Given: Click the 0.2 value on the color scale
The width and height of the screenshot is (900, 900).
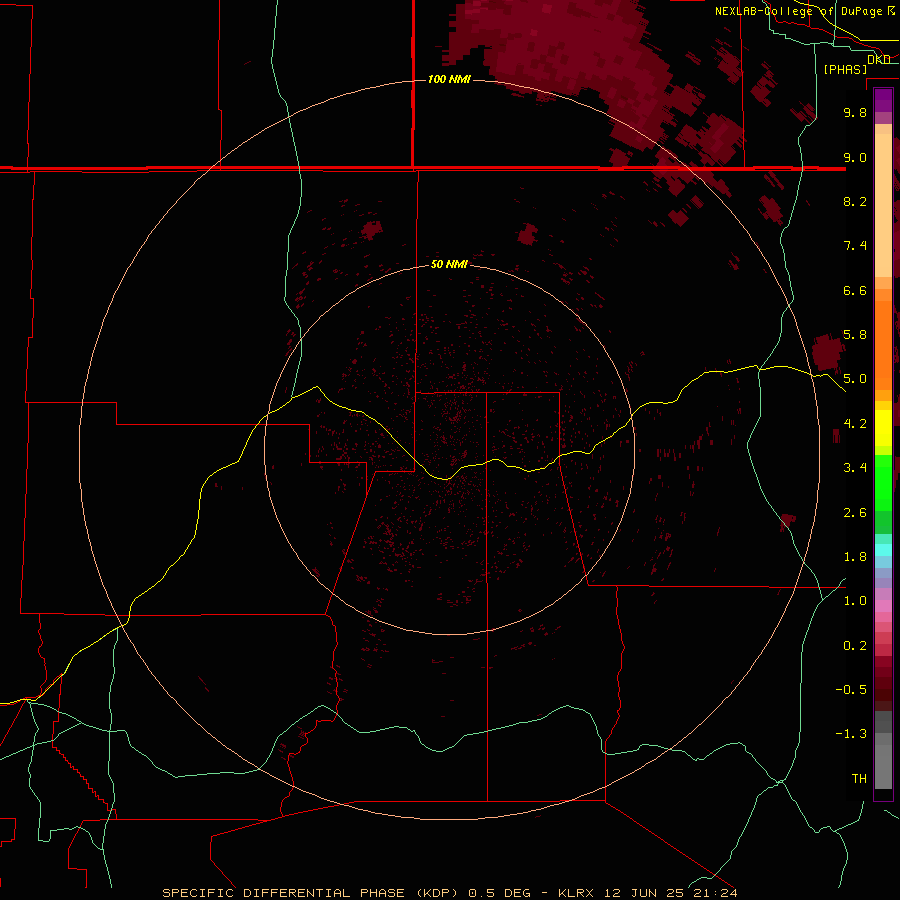Looking at the screenshot, I should point(855,646).
